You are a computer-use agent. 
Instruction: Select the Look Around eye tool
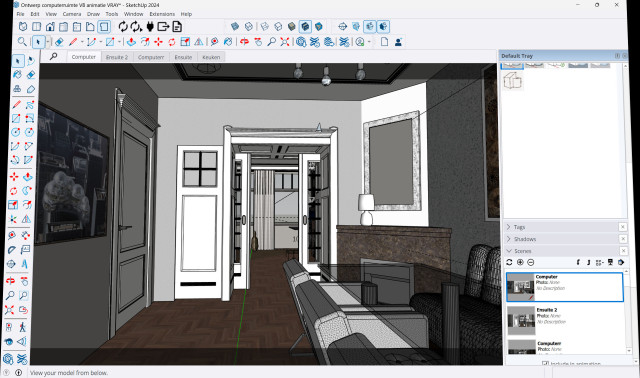point(9,342)
